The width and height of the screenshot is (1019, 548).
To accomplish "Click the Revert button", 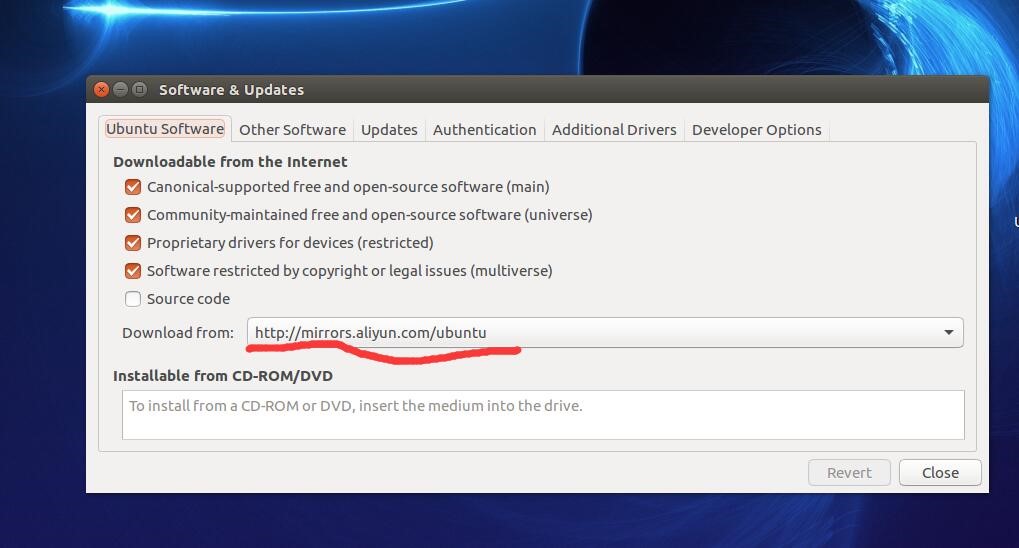I will [849, 473].
